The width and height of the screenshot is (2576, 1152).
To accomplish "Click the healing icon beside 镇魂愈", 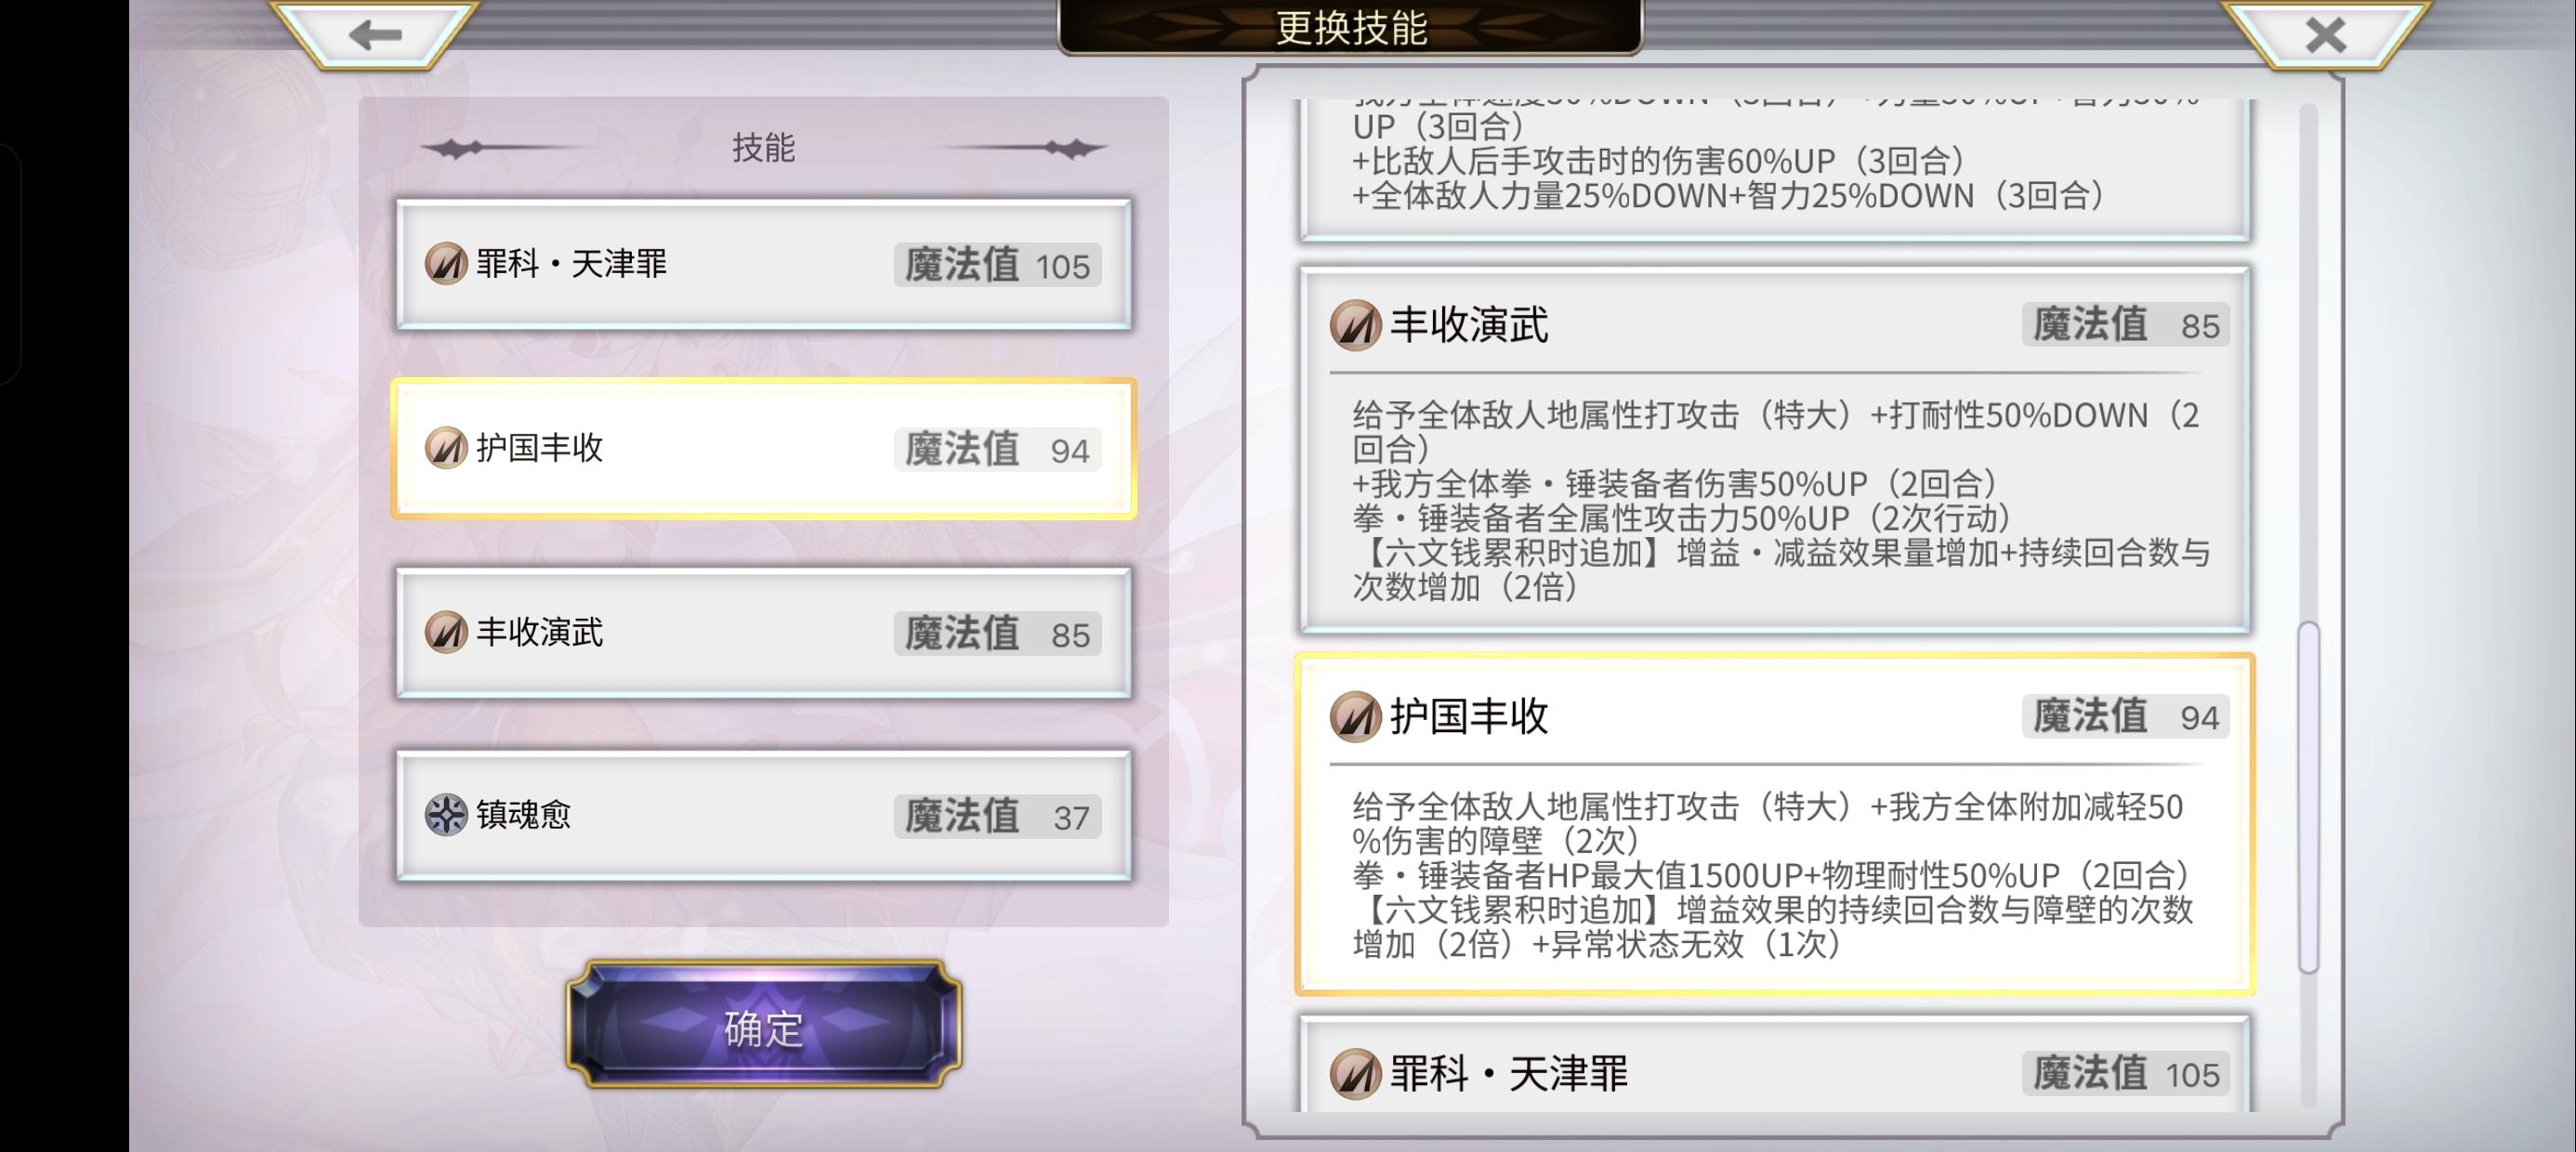I will point(446,815).
